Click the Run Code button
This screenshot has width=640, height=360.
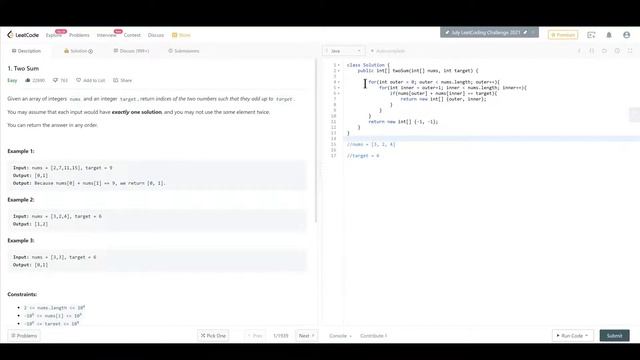[573, 336]
